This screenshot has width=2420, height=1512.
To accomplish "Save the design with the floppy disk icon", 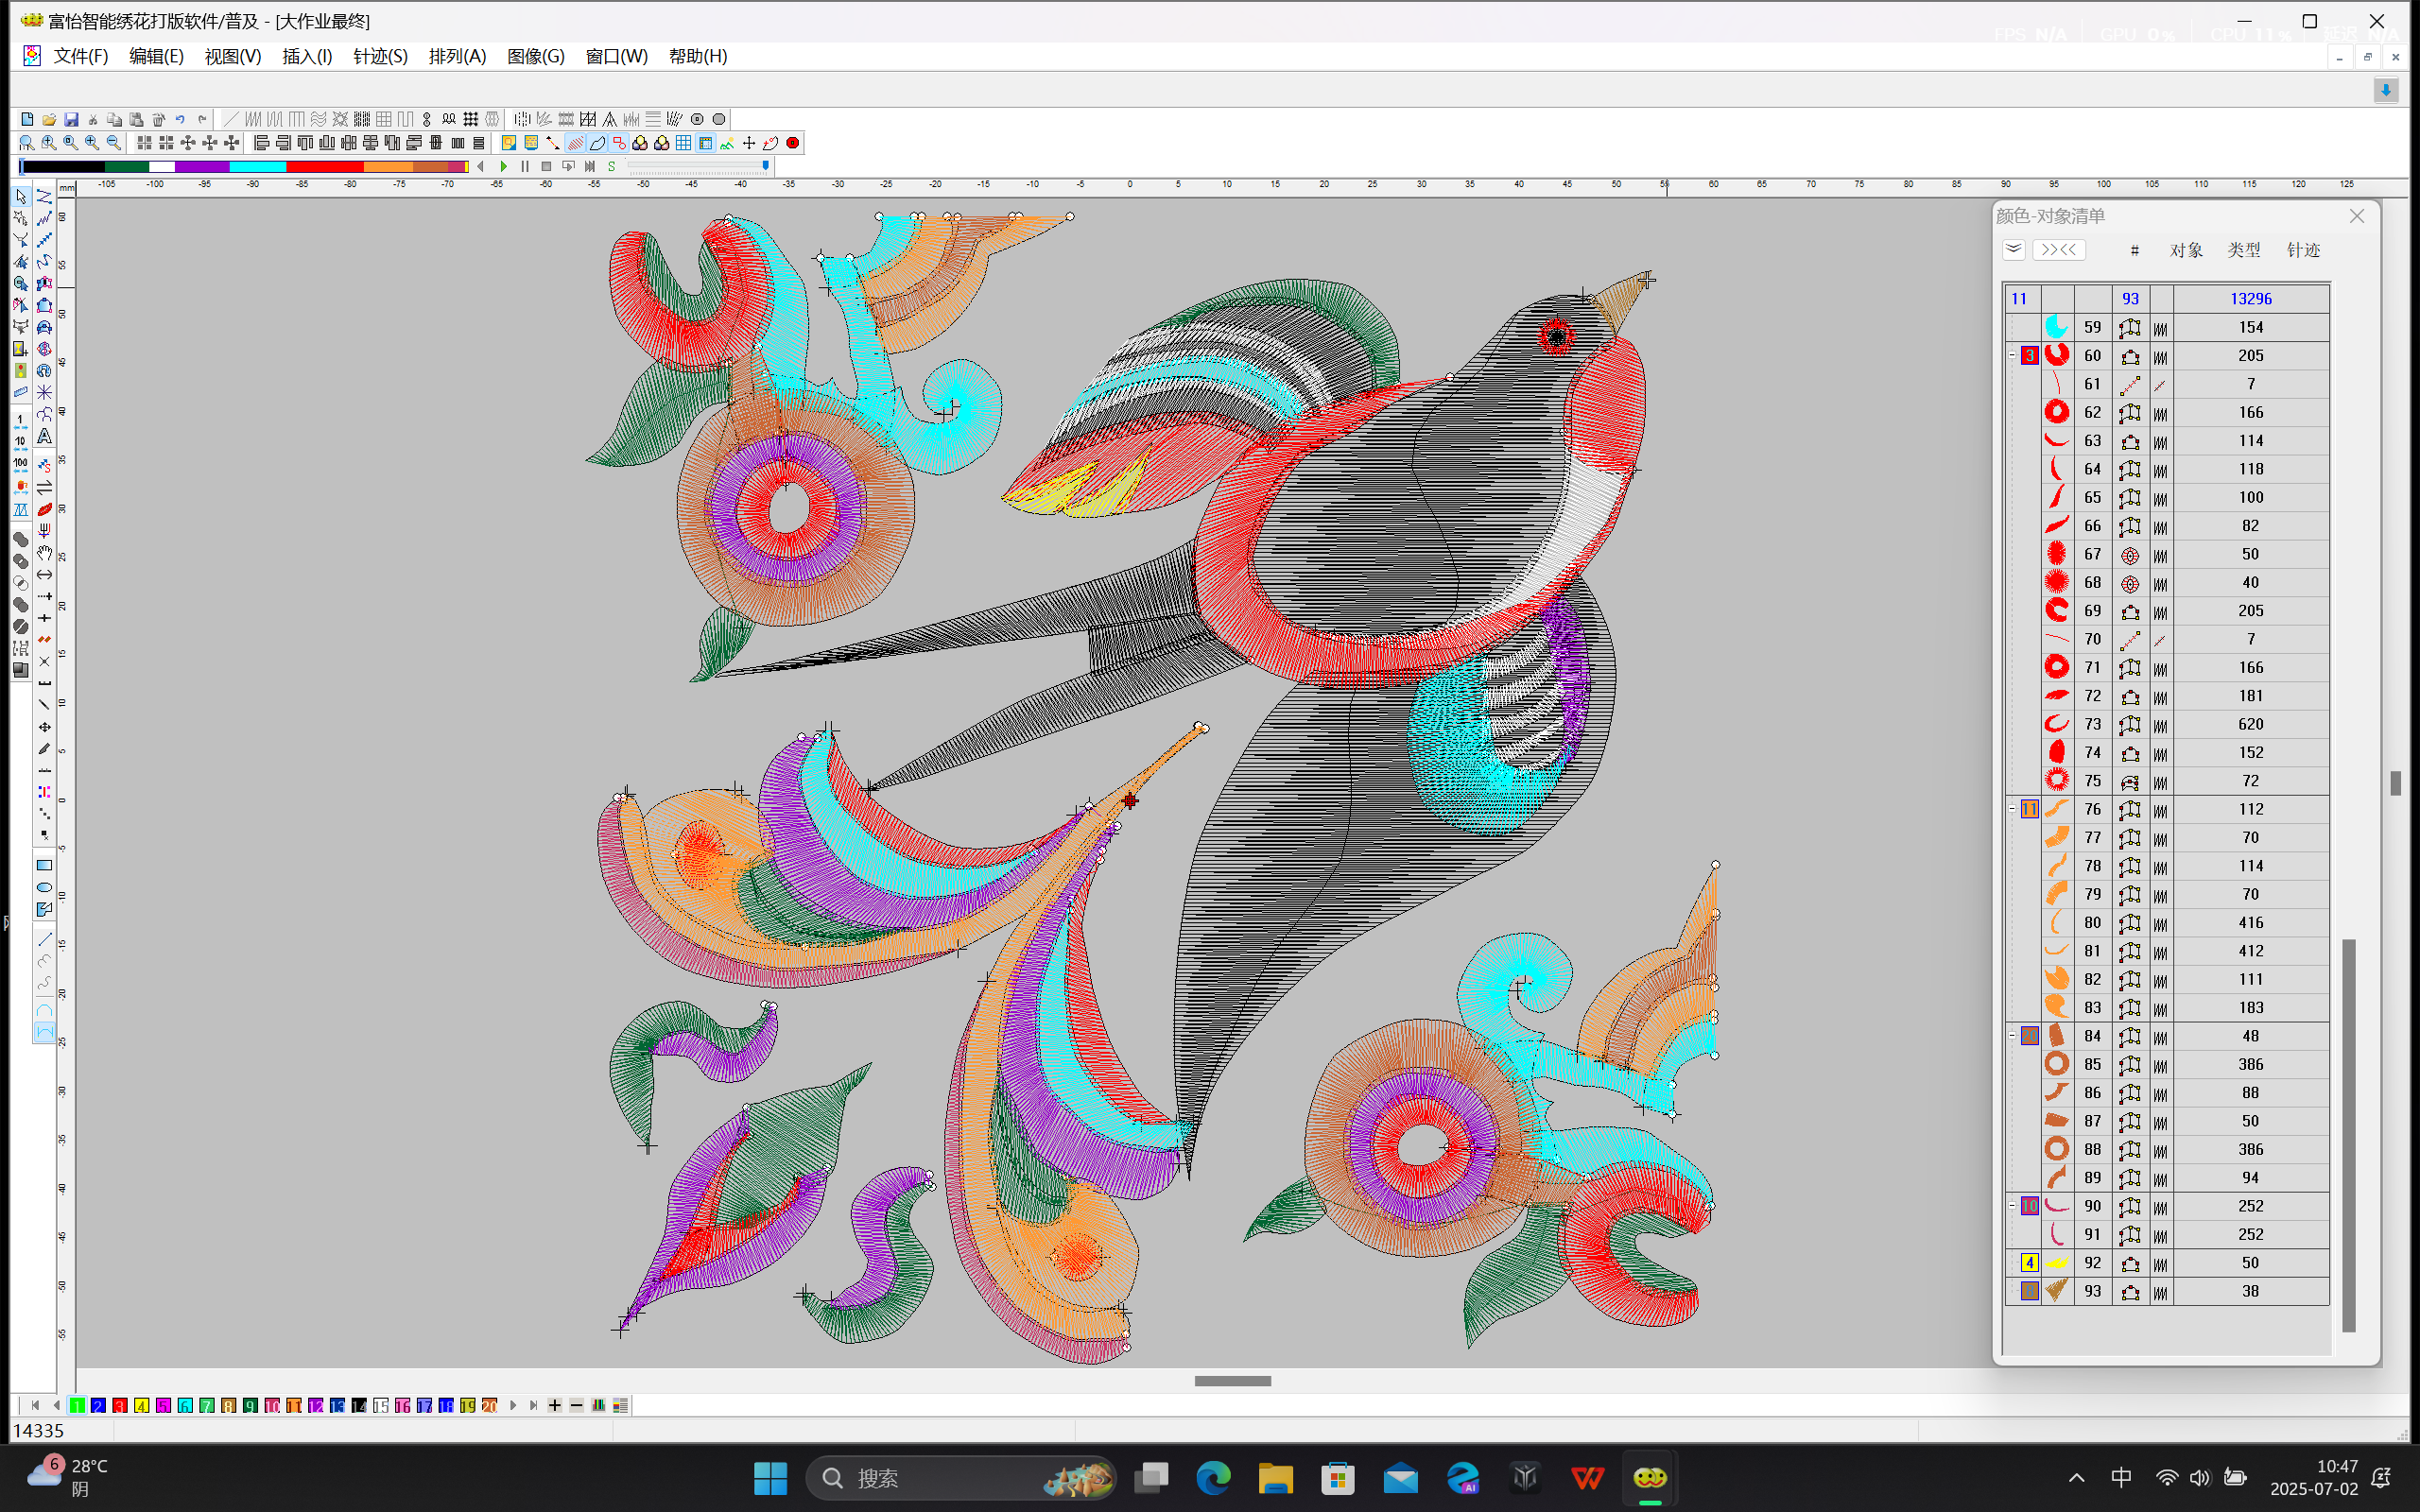I will click(71, 119).
